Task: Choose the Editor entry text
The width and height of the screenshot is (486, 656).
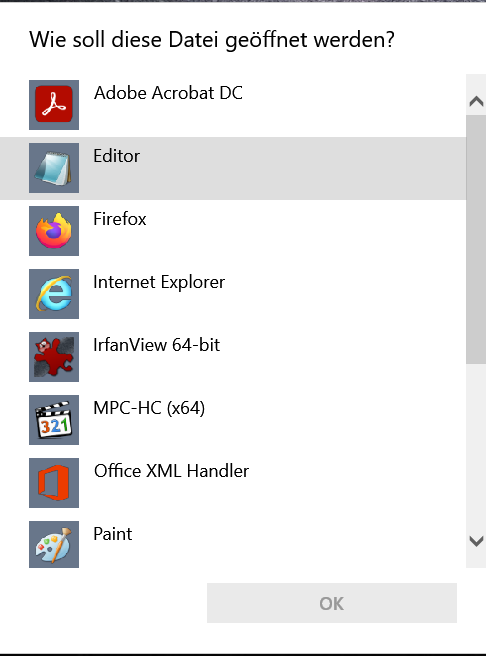Action: tap(117, 156)
